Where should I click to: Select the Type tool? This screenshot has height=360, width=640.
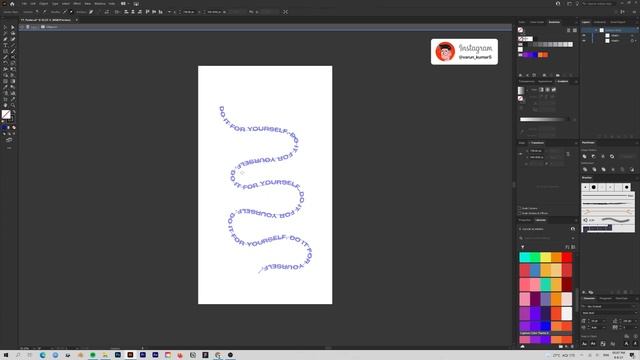5,45
